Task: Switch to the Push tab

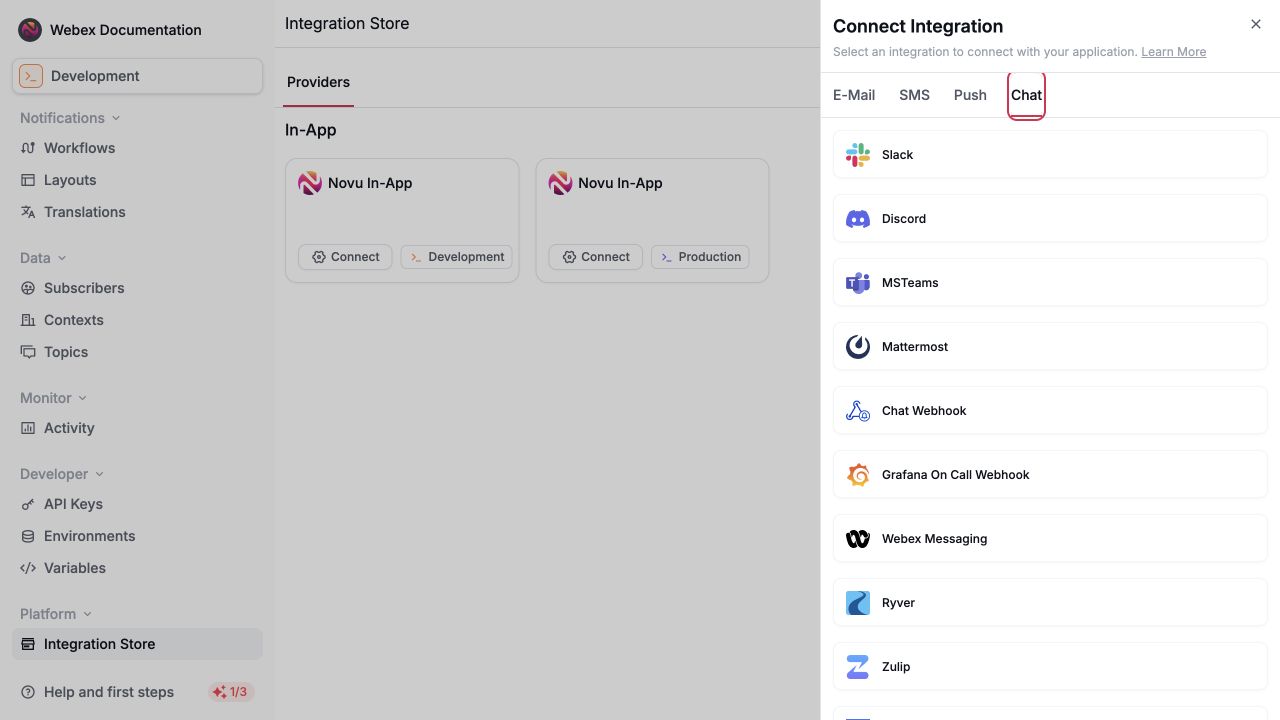Action: [970, 95]
